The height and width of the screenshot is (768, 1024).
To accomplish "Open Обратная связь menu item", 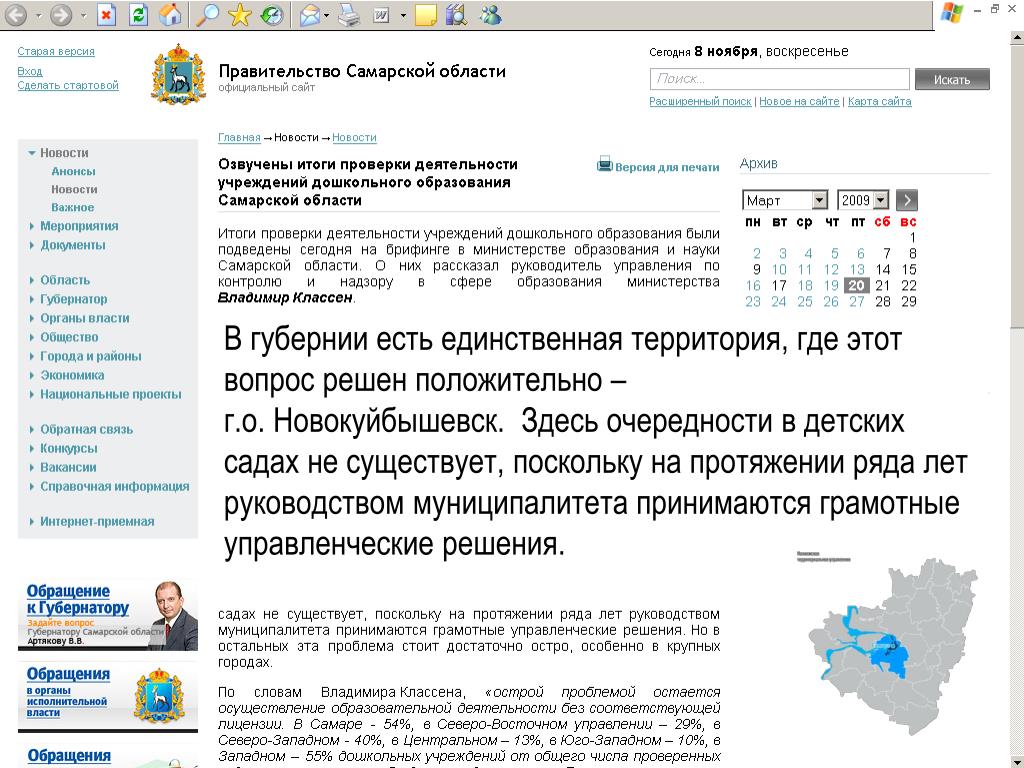I will tap(87, 429).
